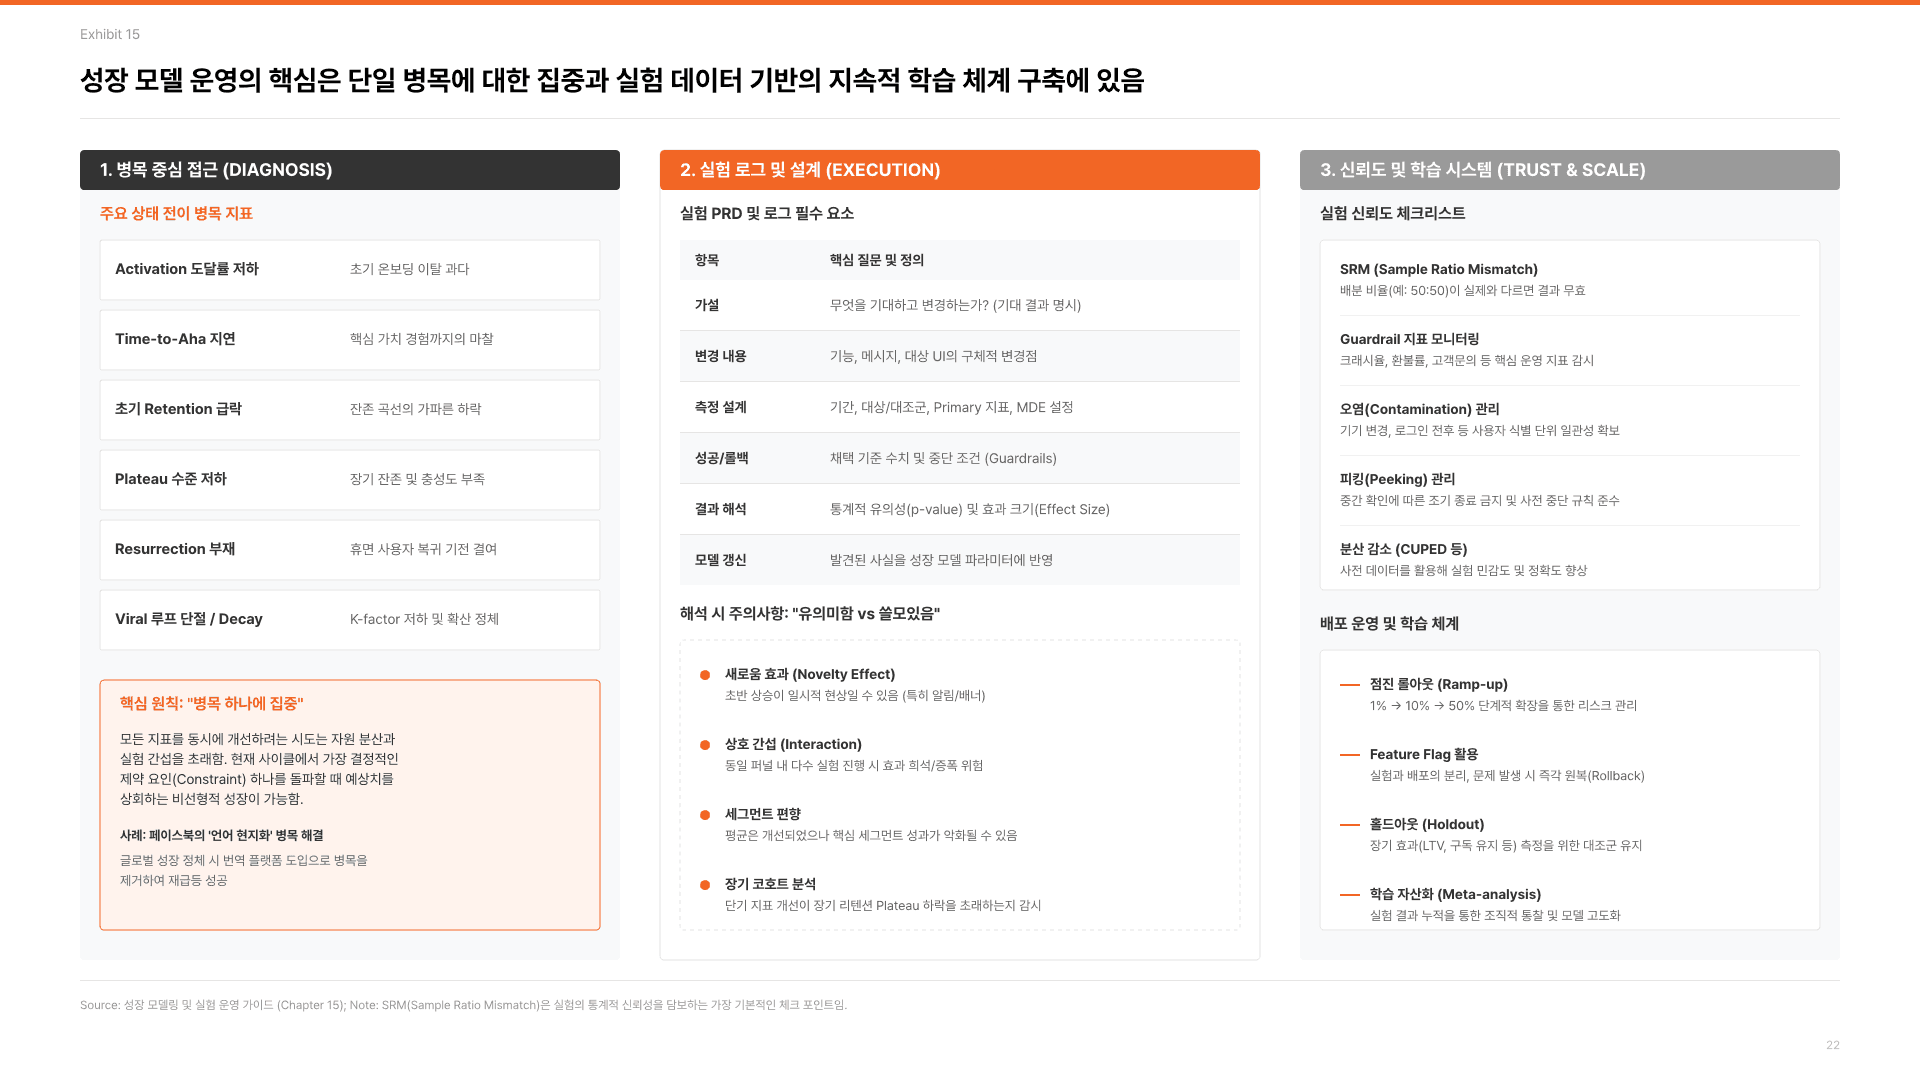Click the orange bullet beside '장기 코호트 분석'
1920x1080 pixels.
click(705, 885)
